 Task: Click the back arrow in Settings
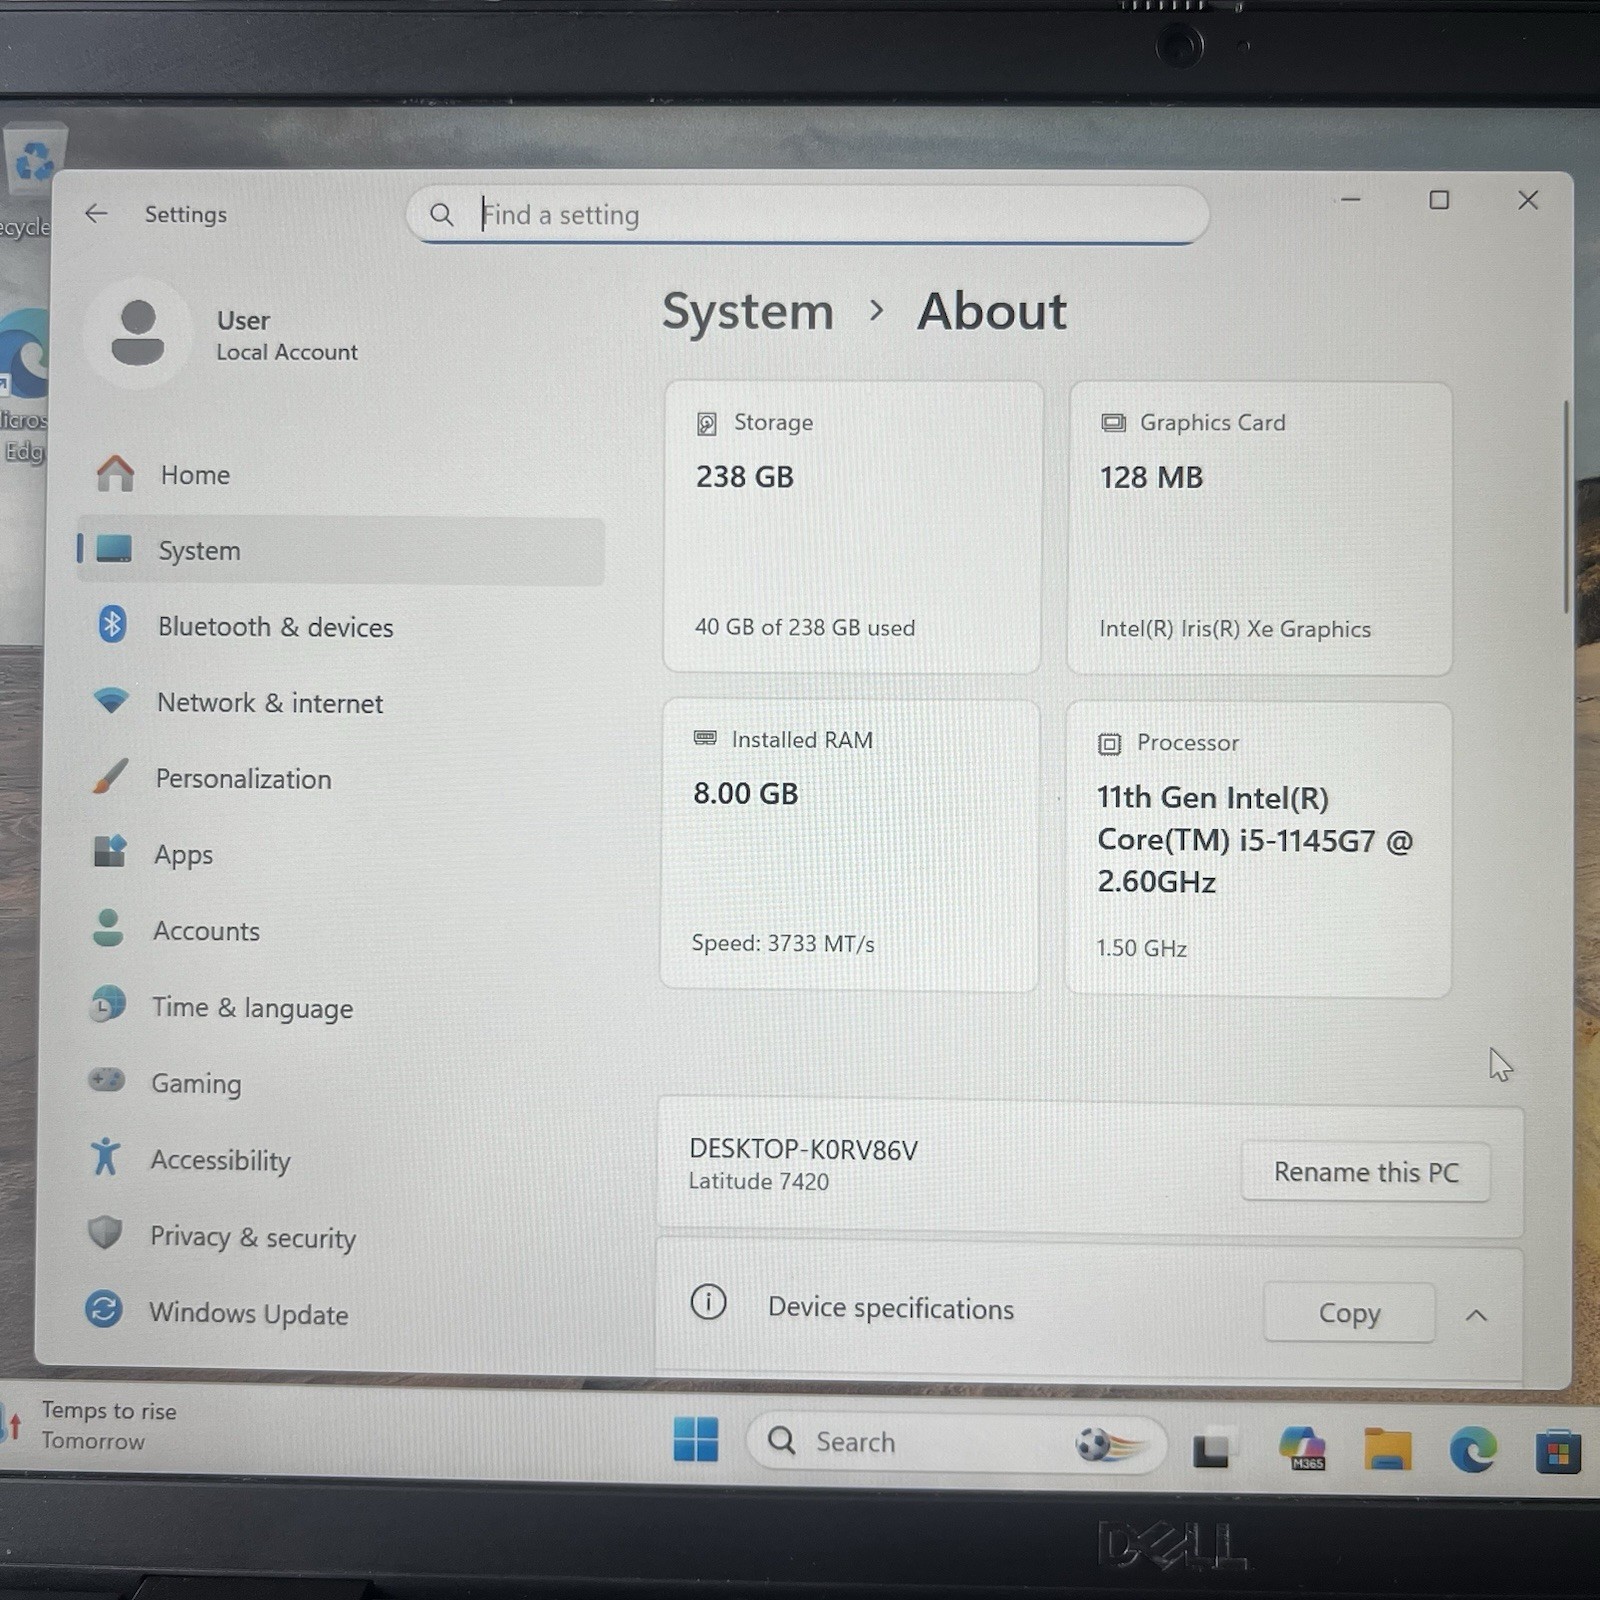click(96, 213)
